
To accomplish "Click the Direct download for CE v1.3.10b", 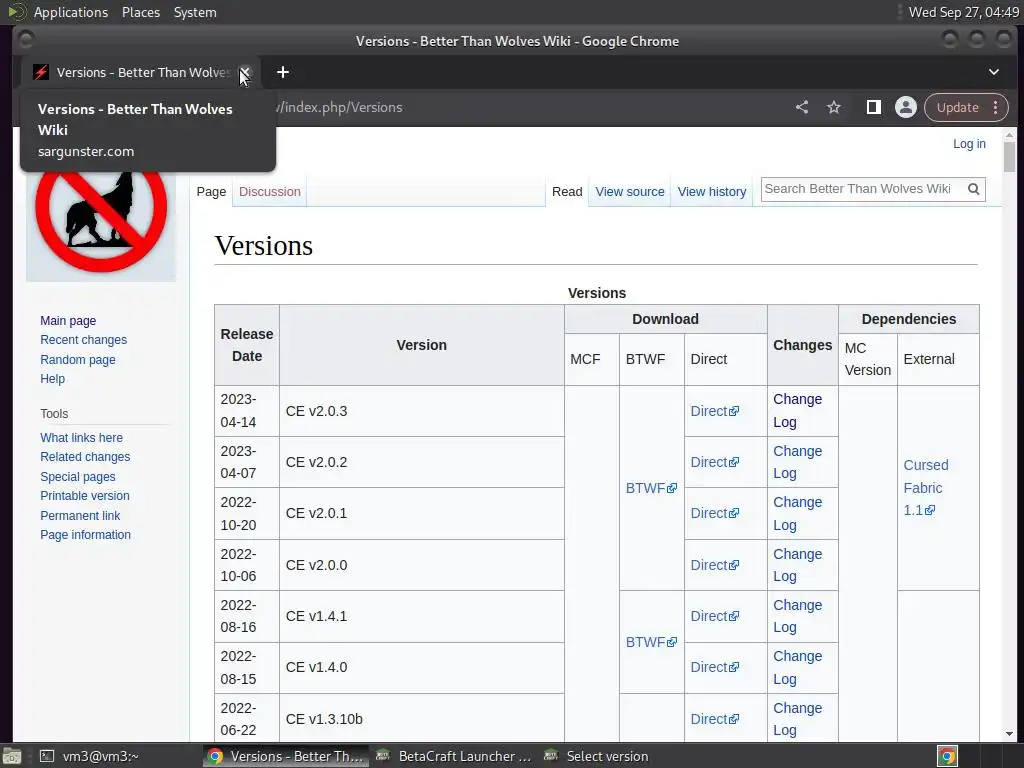I will pyautogui.click(x=714, y=719).
